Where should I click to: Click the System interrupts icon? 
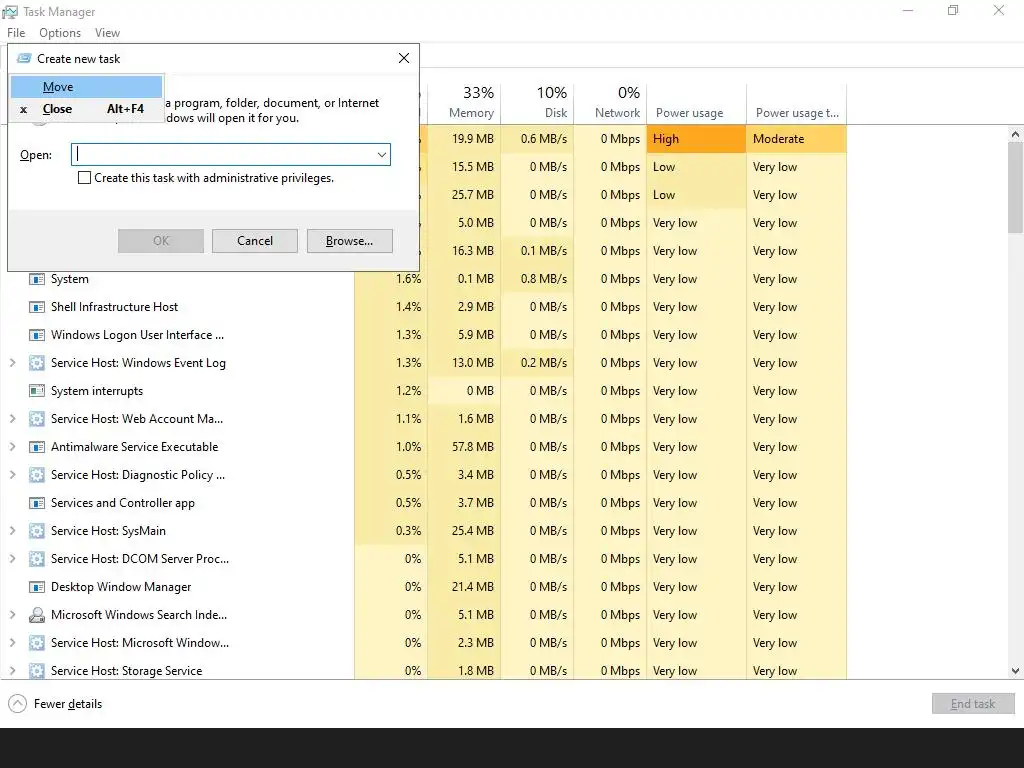pos(37,391)
